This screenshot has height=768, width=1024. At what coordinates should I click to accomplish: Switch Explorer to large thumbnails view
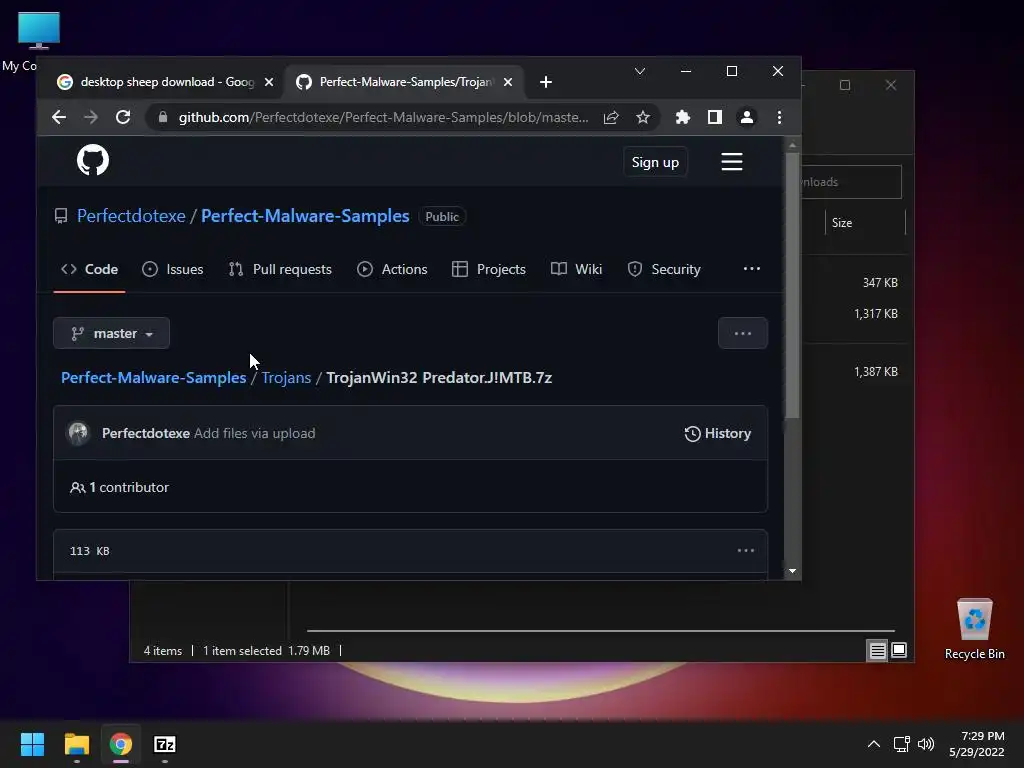tap(899, 650)
